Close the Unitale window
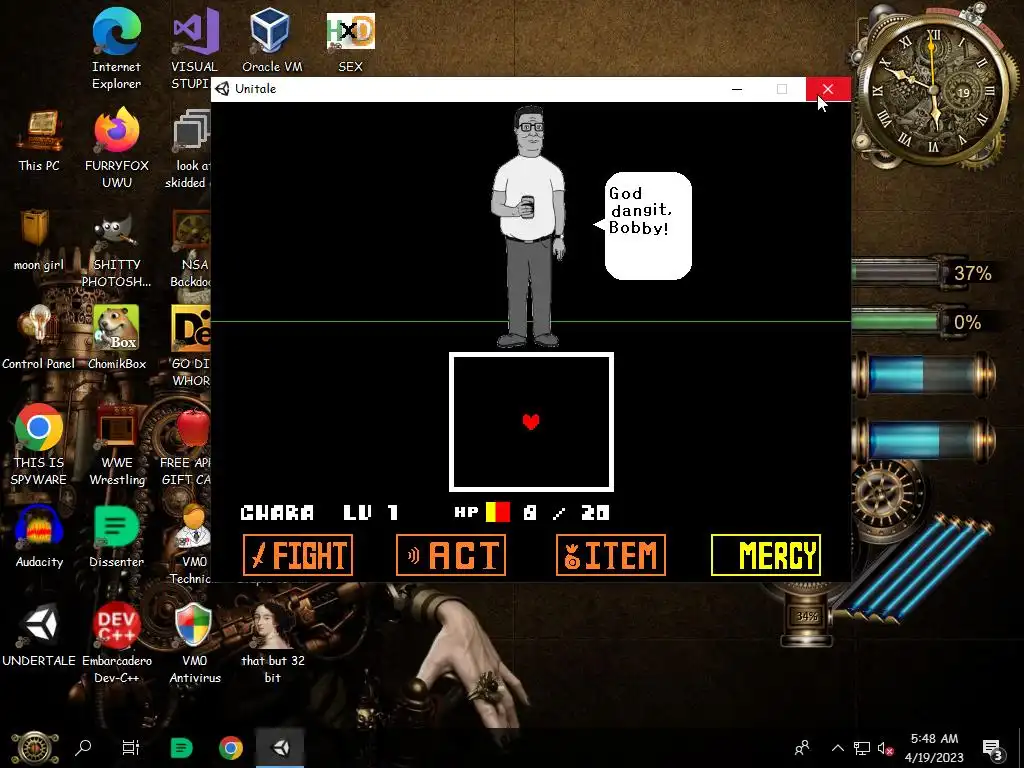 [x=827, y=89]
